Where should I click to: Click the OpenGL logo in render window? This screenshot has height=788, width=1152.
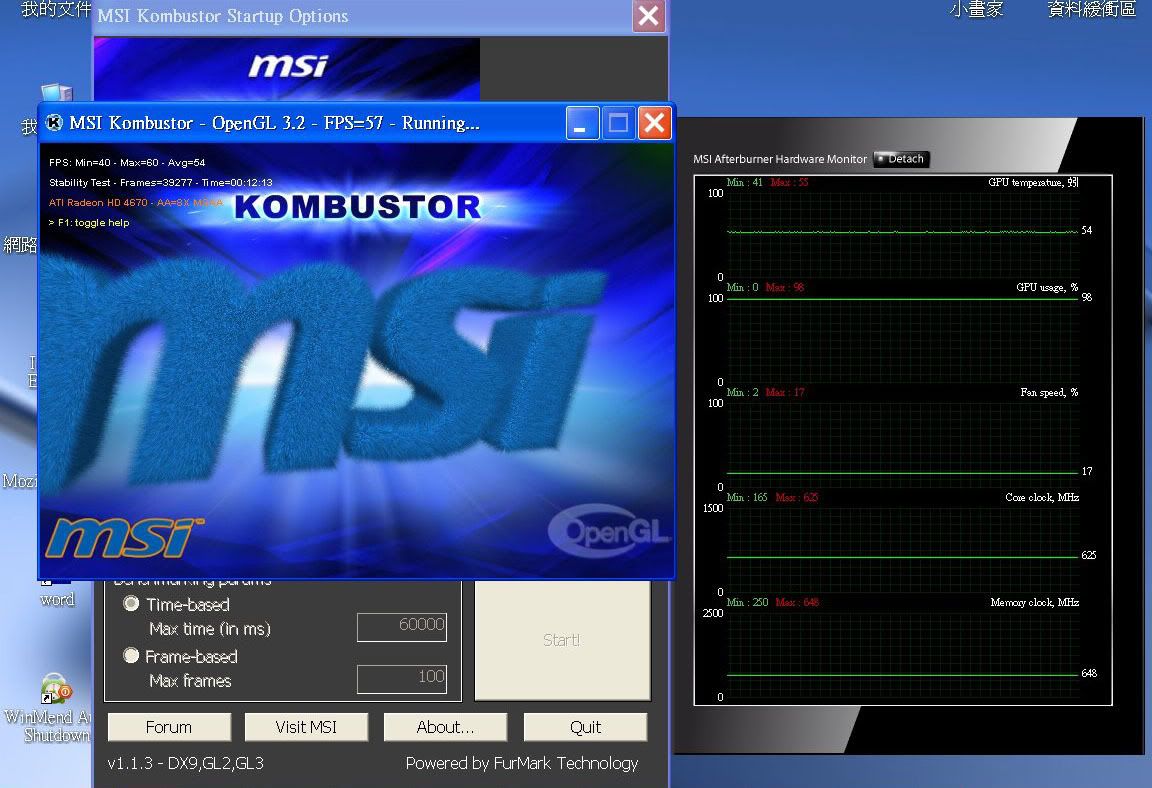[608, 530]
